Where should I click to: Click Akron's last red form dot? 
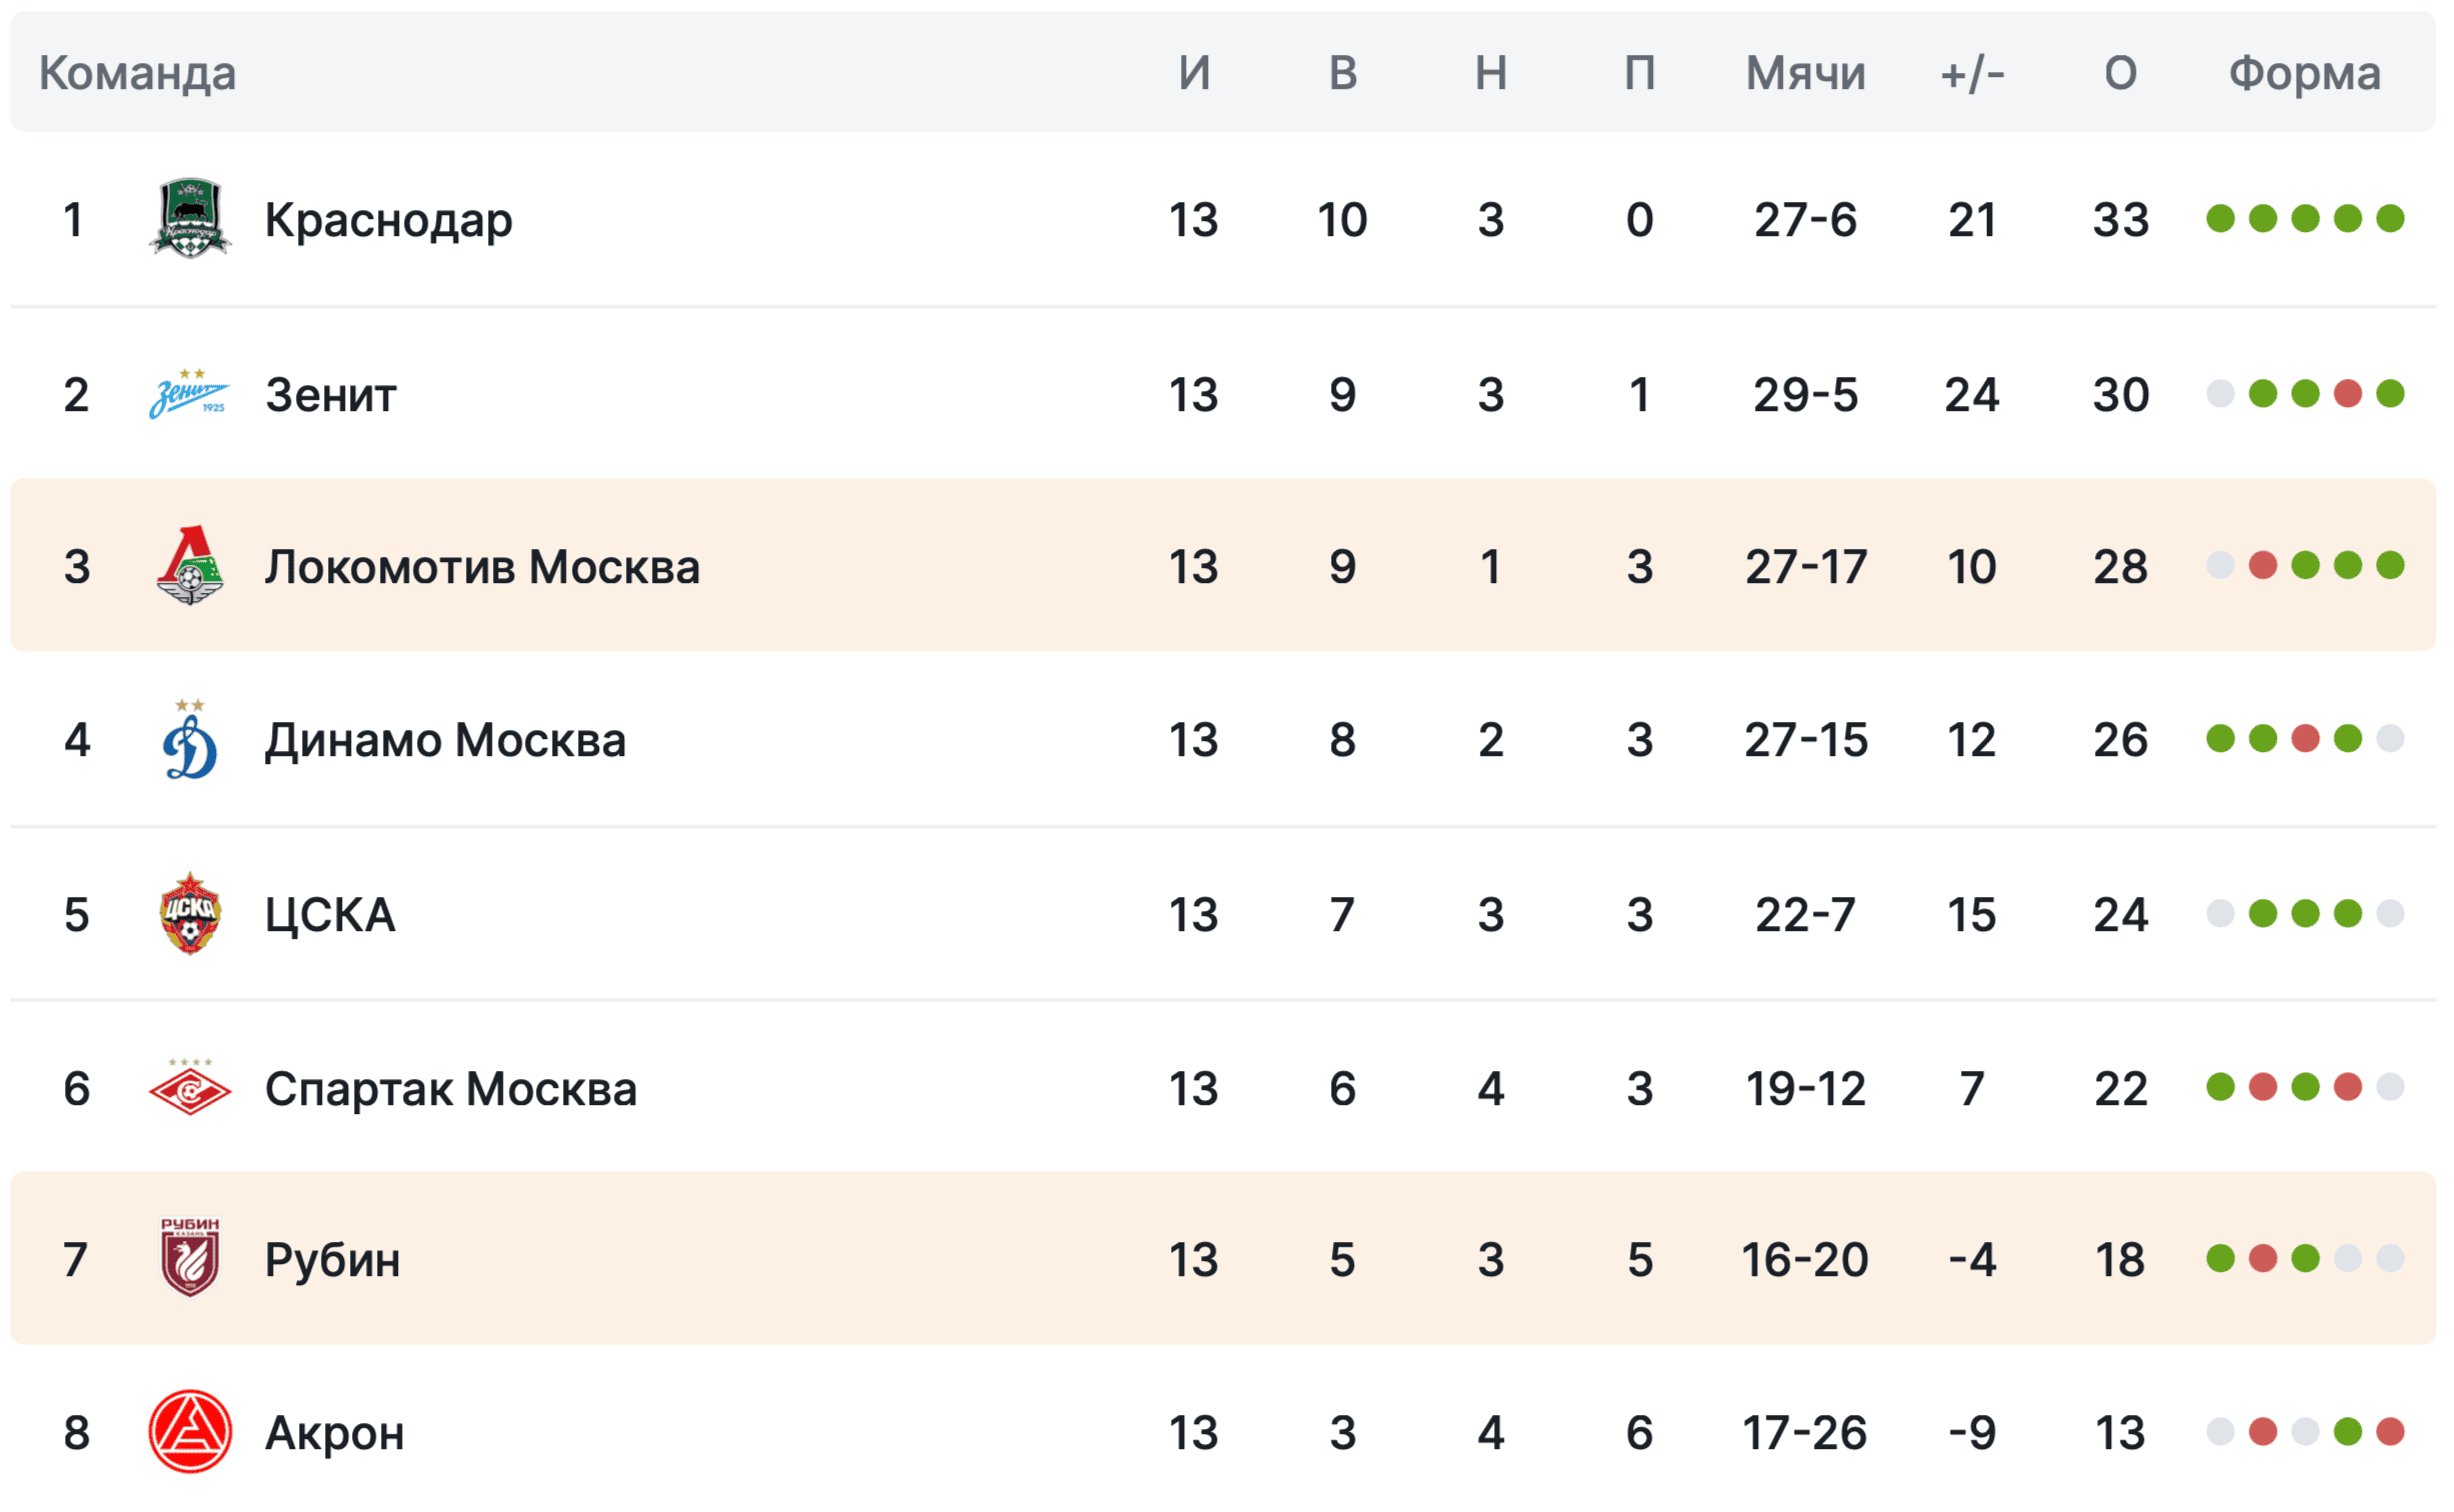coord(2391,1433)
